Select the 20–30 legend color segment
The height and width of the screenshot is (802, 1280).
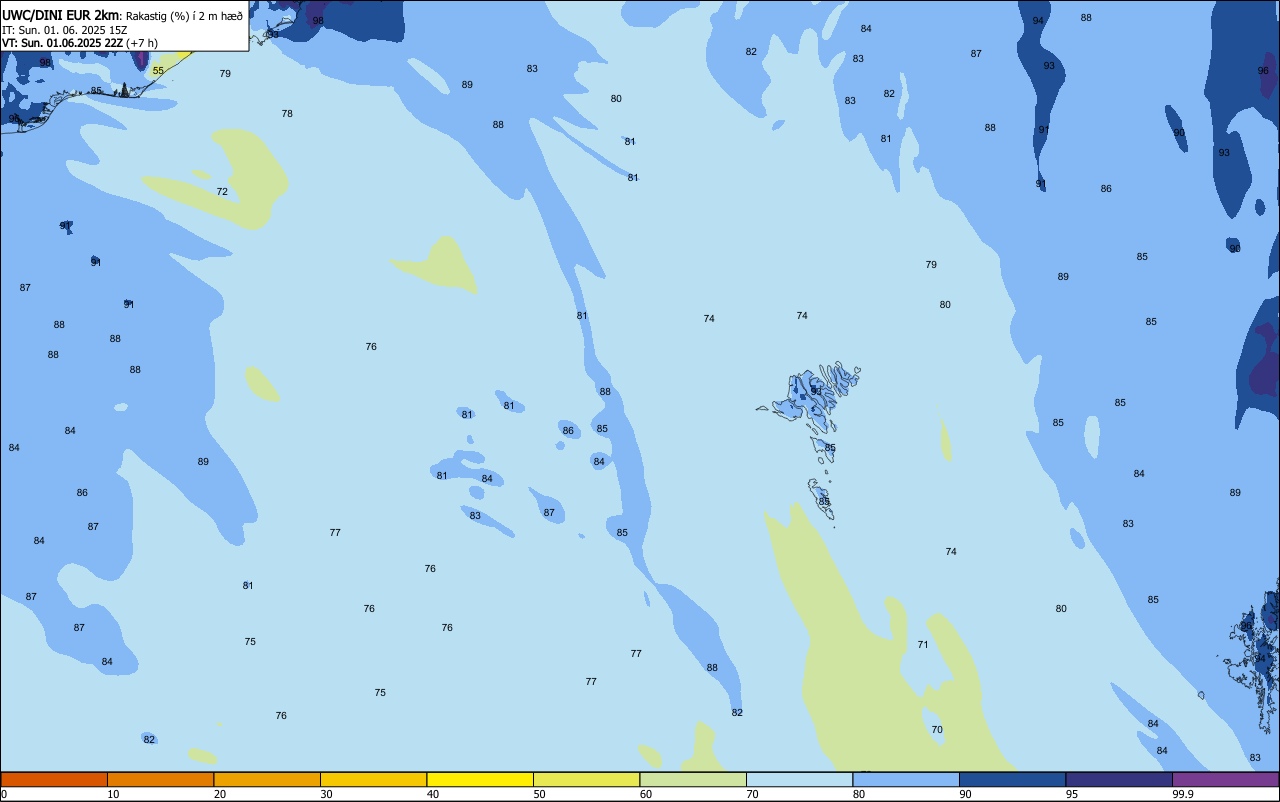pos(267,779)
